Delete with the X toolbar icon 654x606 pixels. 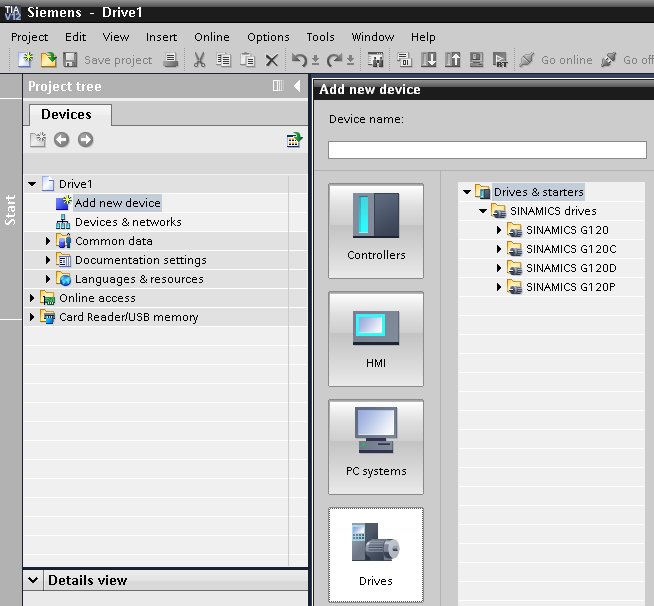[272, 60]
